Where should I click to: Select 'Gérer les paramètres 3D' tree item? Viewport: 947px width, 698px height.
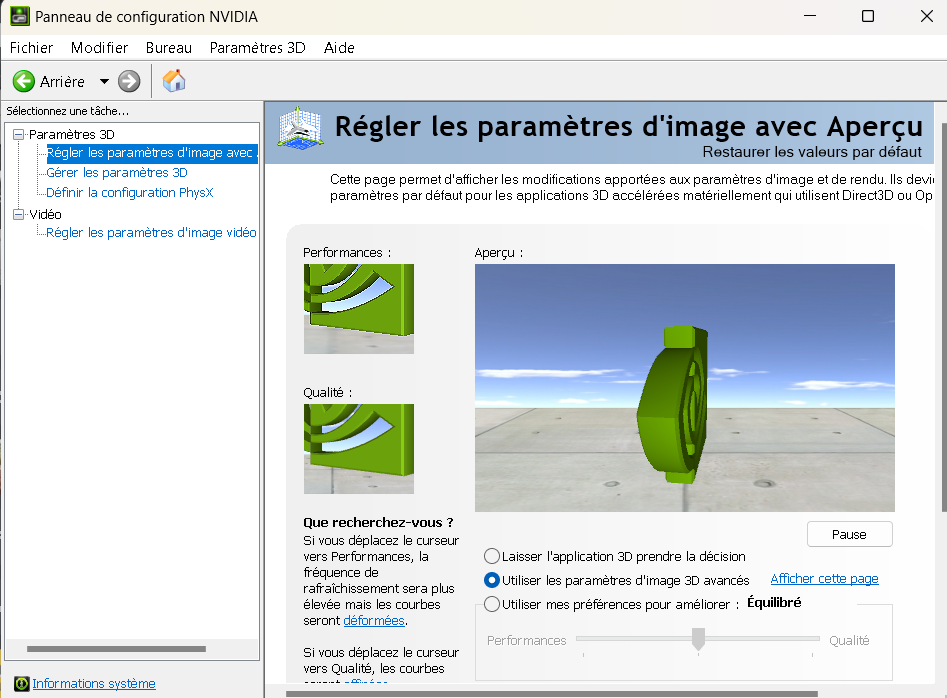click(x=116, y=172)
